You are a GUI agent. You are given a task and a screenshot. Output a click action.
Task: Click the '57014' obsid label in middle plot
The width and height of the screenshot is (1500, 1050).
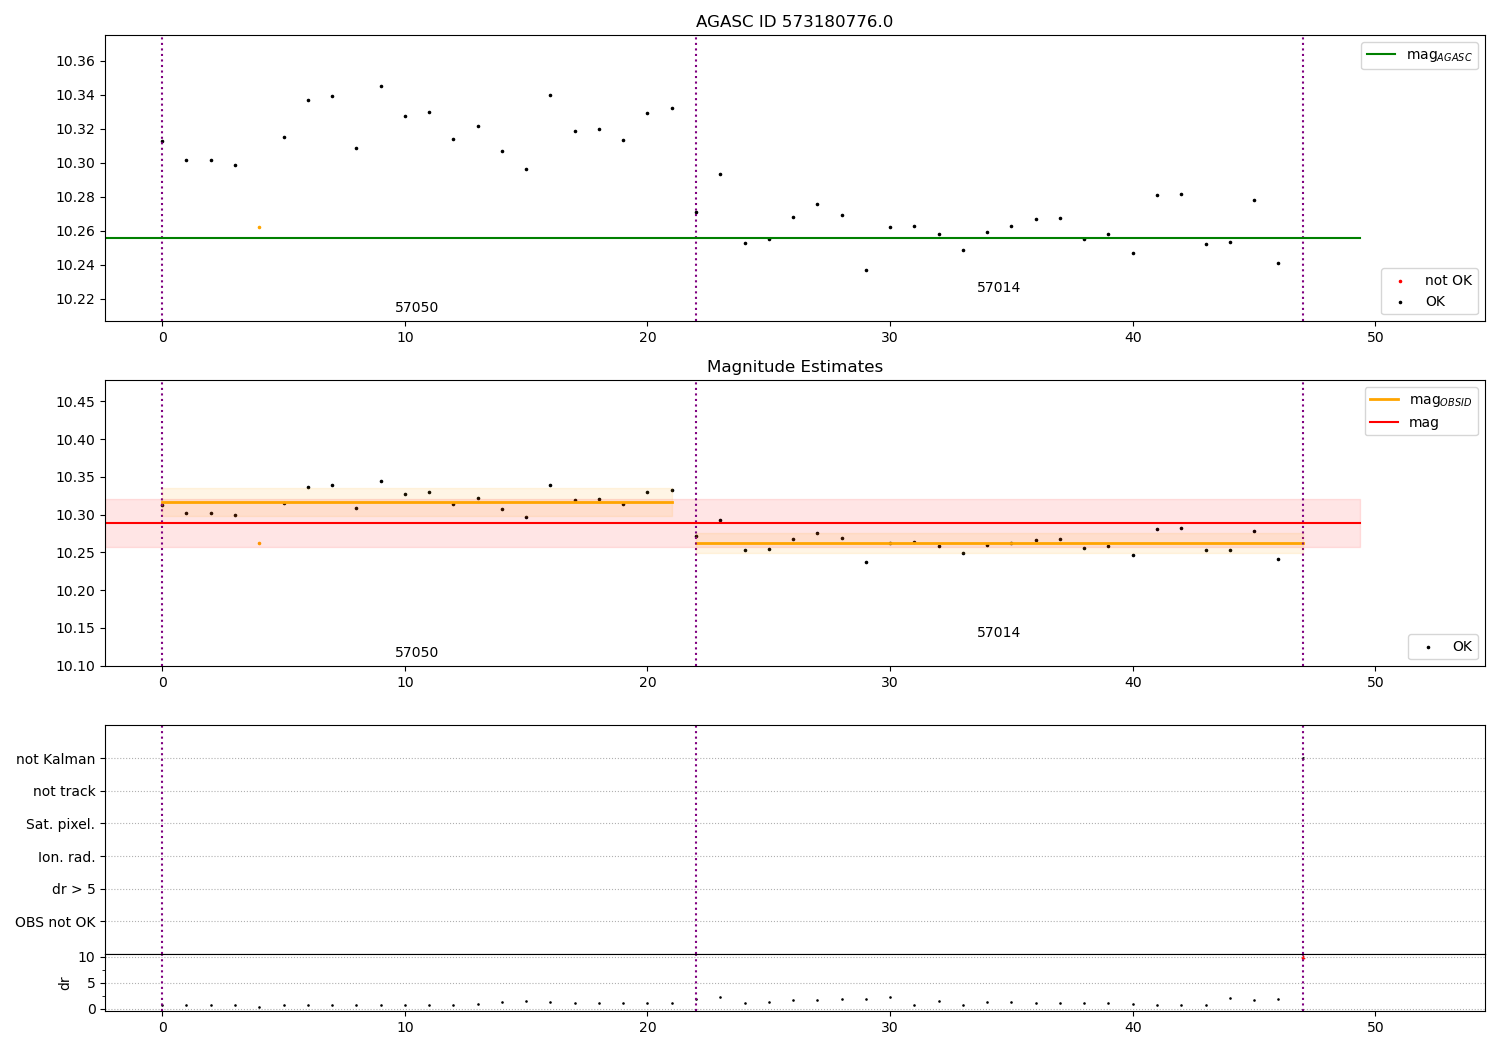[x=998, y=633]
